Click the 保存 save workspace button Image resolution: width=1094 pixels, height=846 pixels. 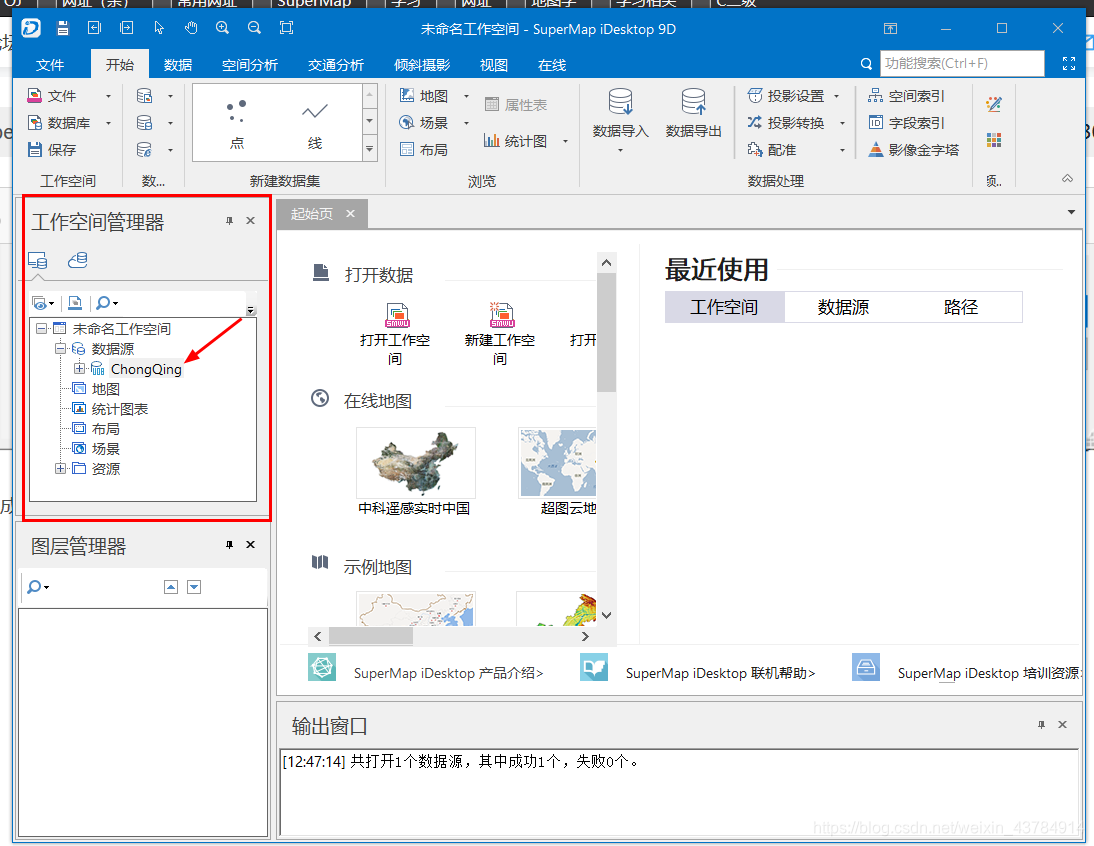(52, 149)
